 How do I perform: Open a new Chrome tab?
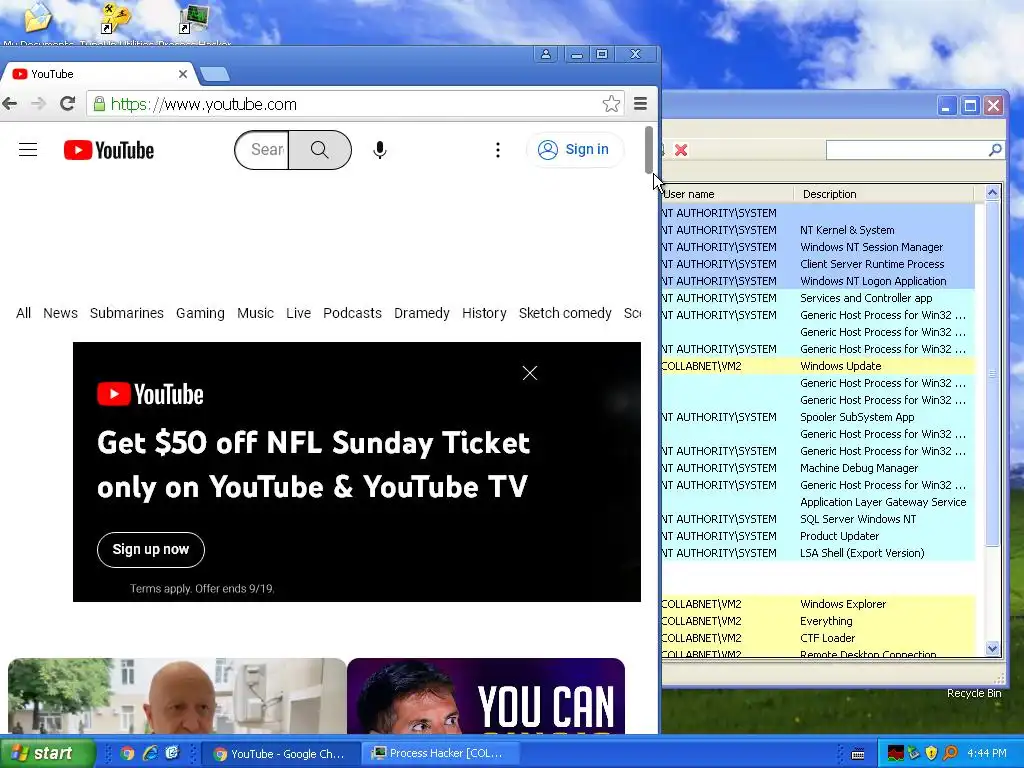215,74
